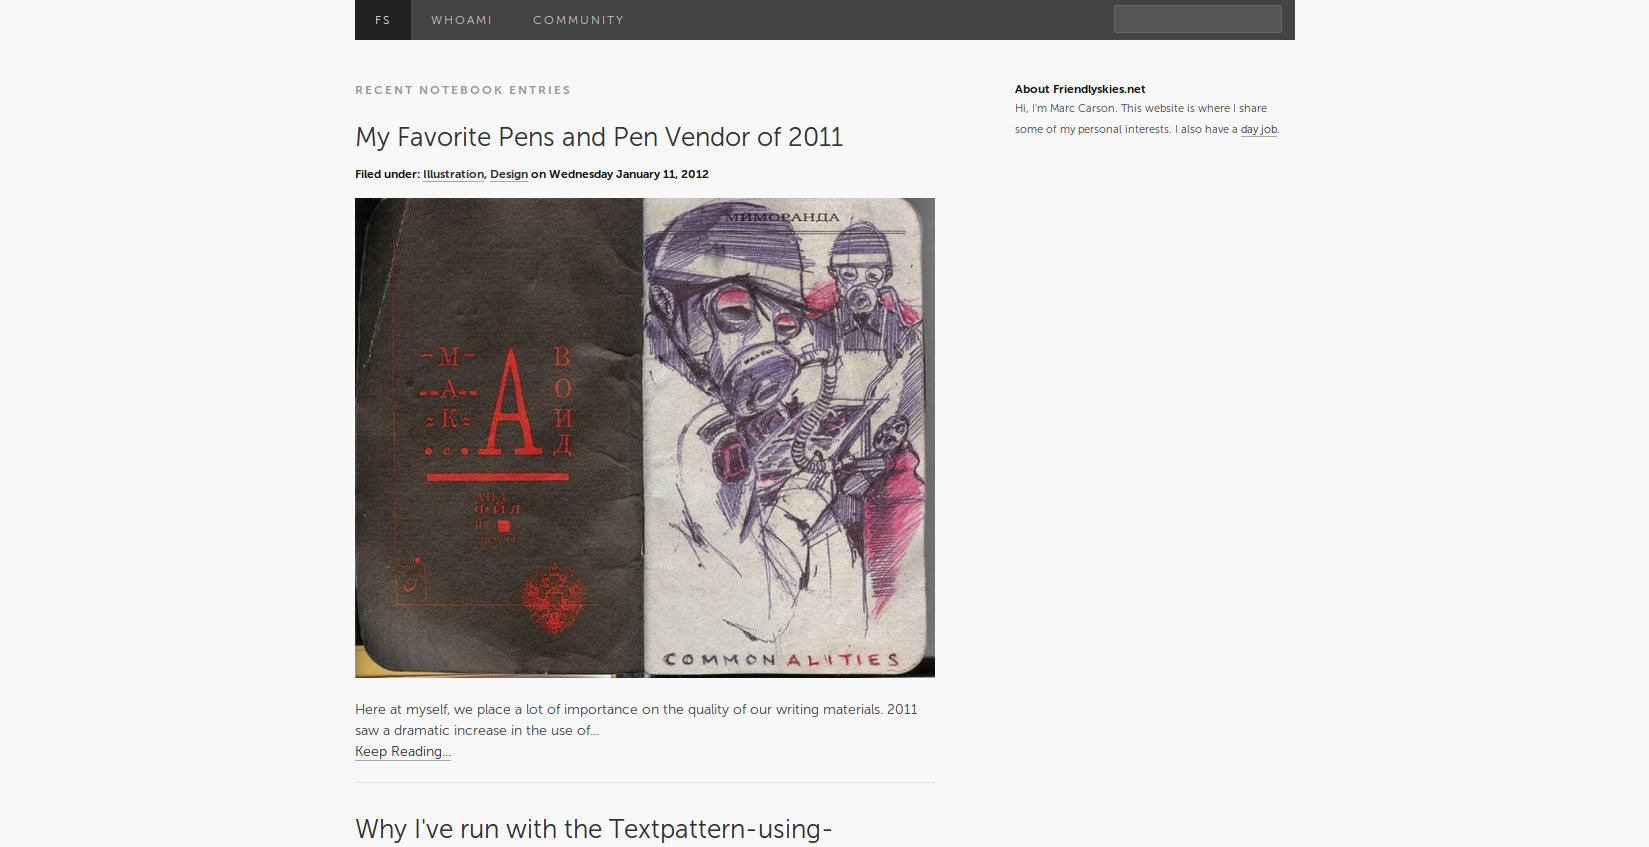Open the 'Why I've run with the Textpattern' post
Viewport: 1649px width, 847px height.
594,829
